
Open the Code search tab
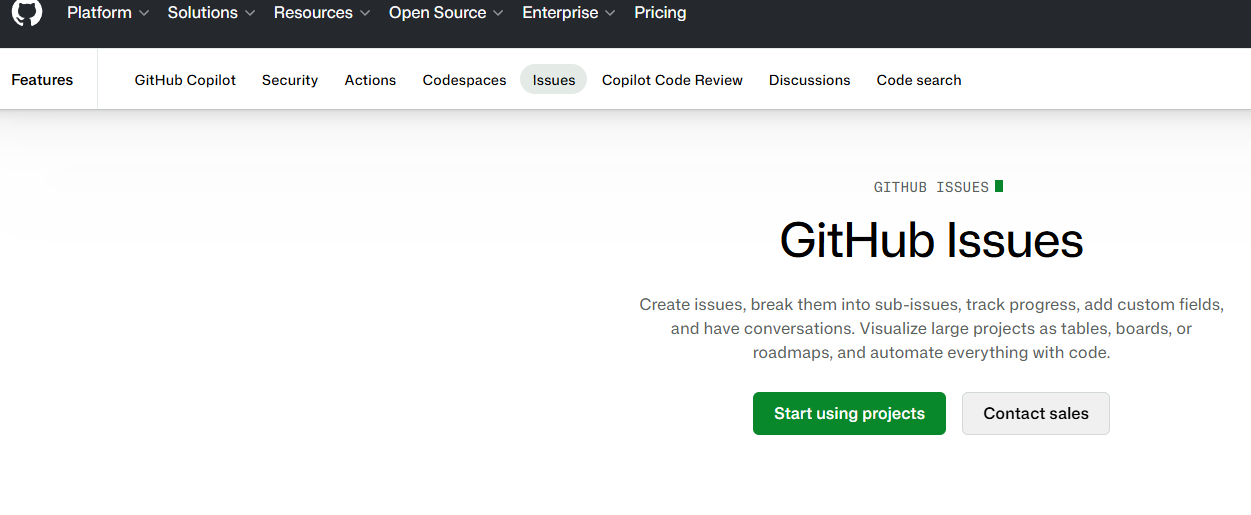pyautogui.click(x=919, y=80)
